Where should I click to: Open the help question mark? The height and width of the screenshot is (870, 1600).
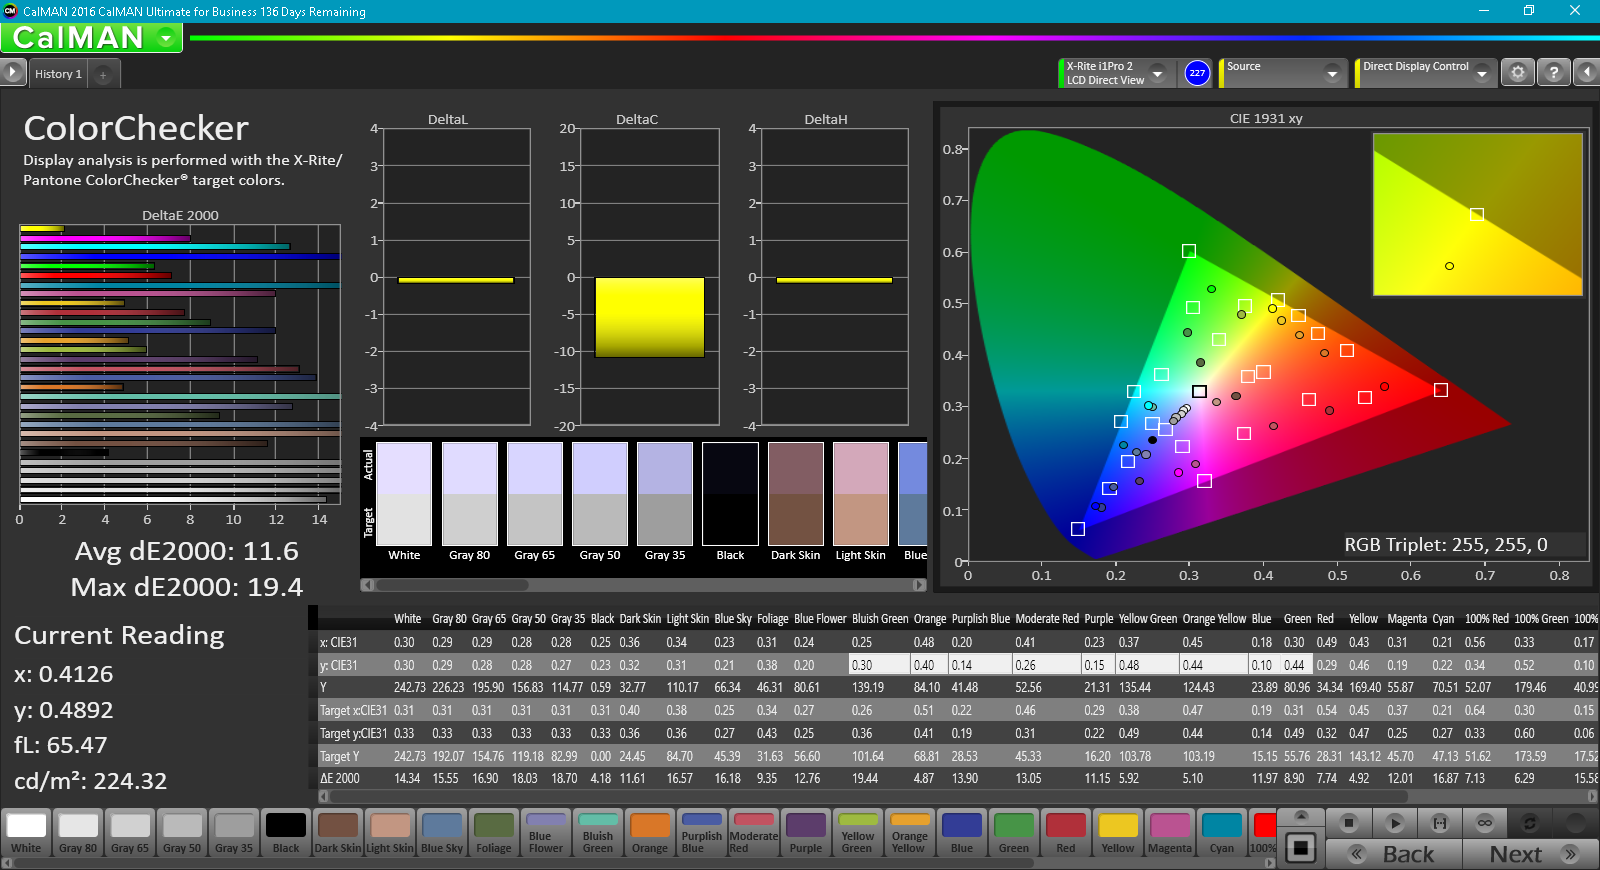pyautogui.click(x=1553, y=73)
